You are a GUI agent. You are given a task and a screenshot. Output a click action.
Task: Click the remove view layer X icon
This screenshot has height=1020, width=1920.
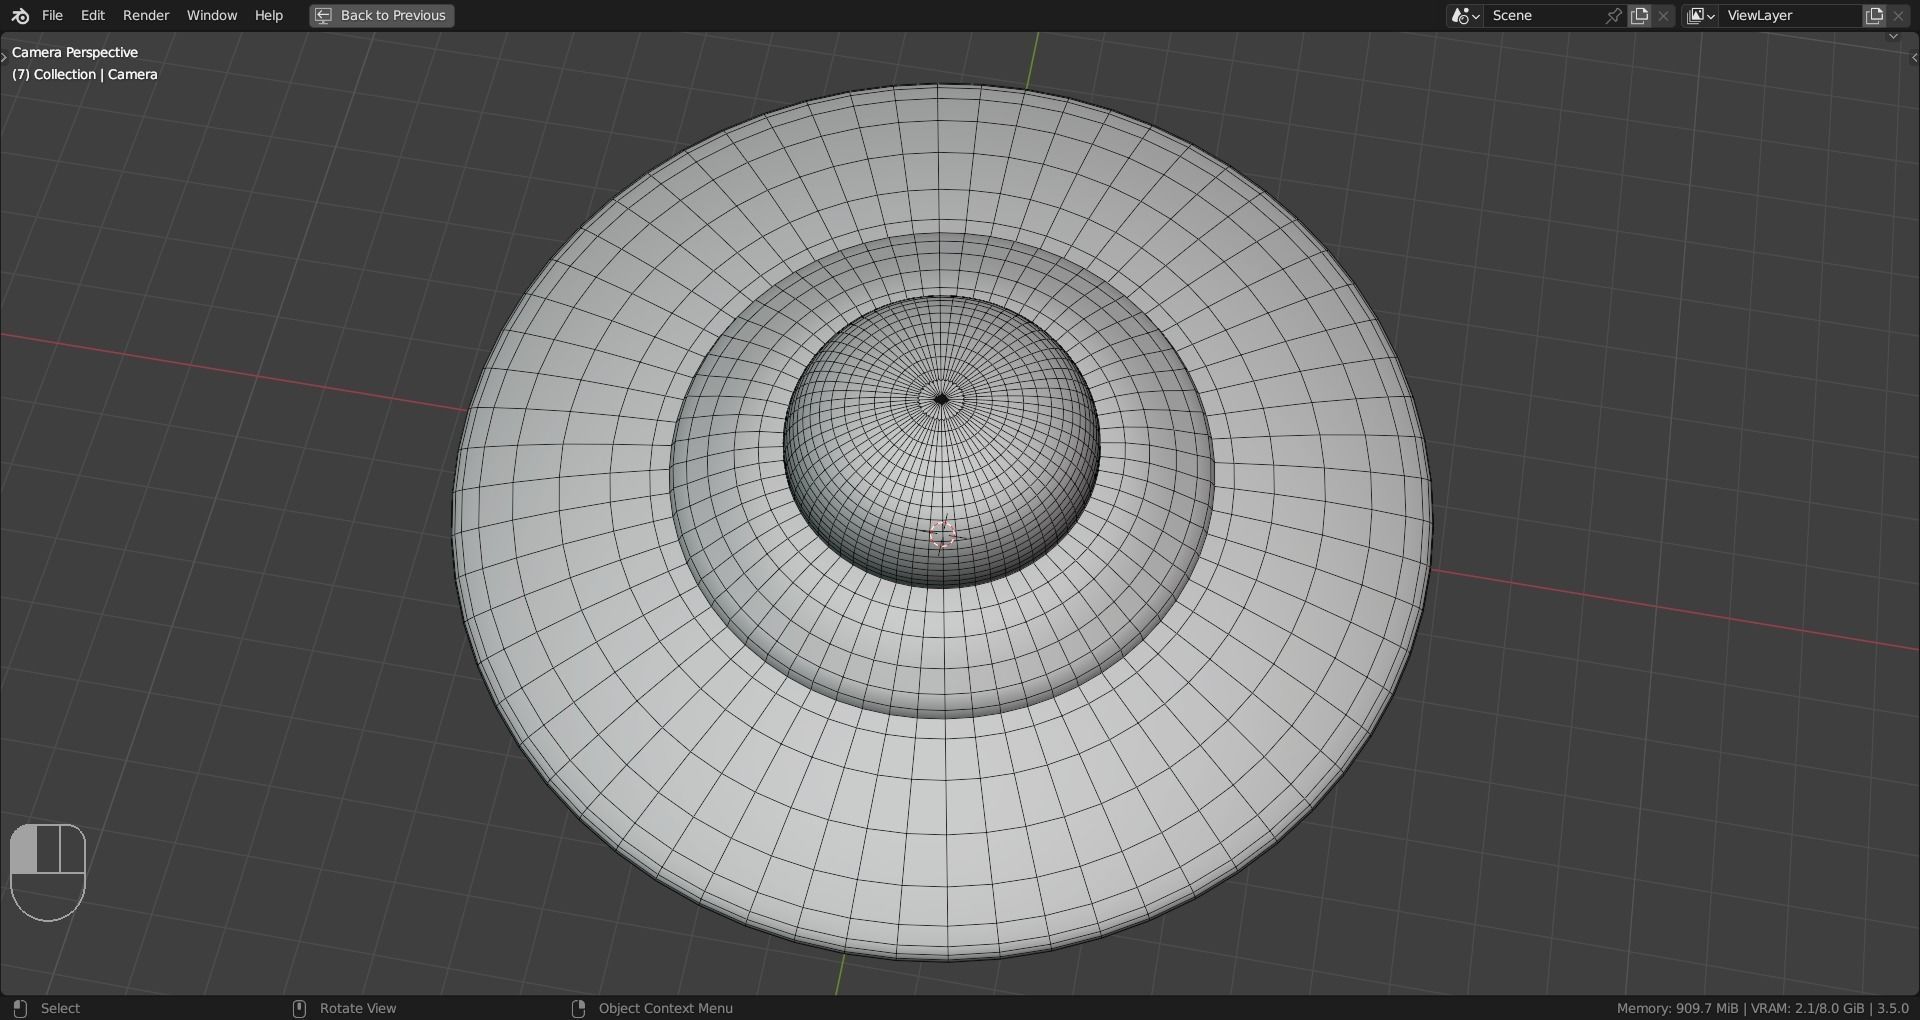(x=1898, y=16)
